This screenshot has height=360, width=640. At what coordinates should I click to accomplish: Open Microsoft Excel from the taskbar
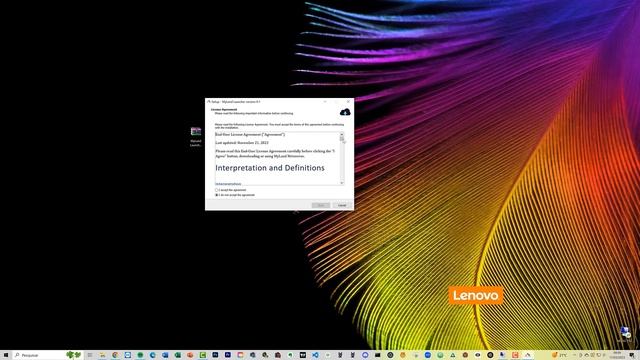(178, 355)
